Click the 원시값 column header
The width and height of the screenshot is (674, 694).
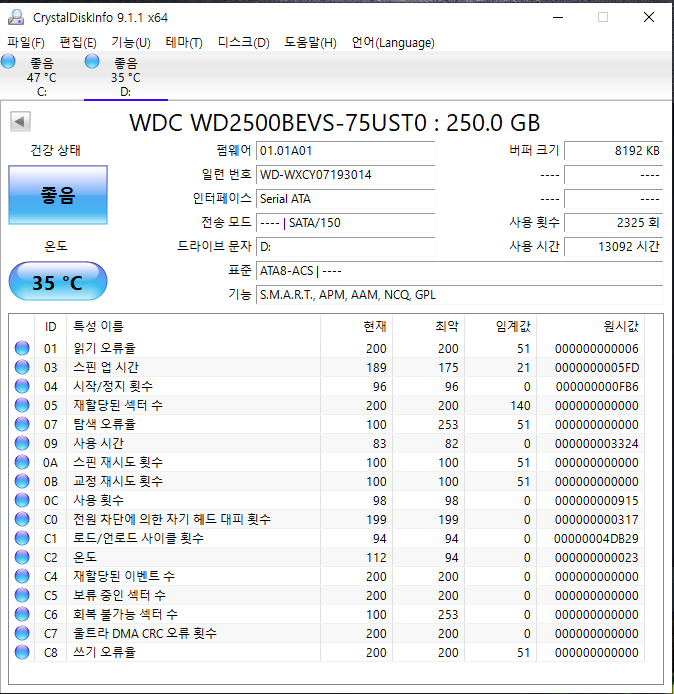pos(591,327)
